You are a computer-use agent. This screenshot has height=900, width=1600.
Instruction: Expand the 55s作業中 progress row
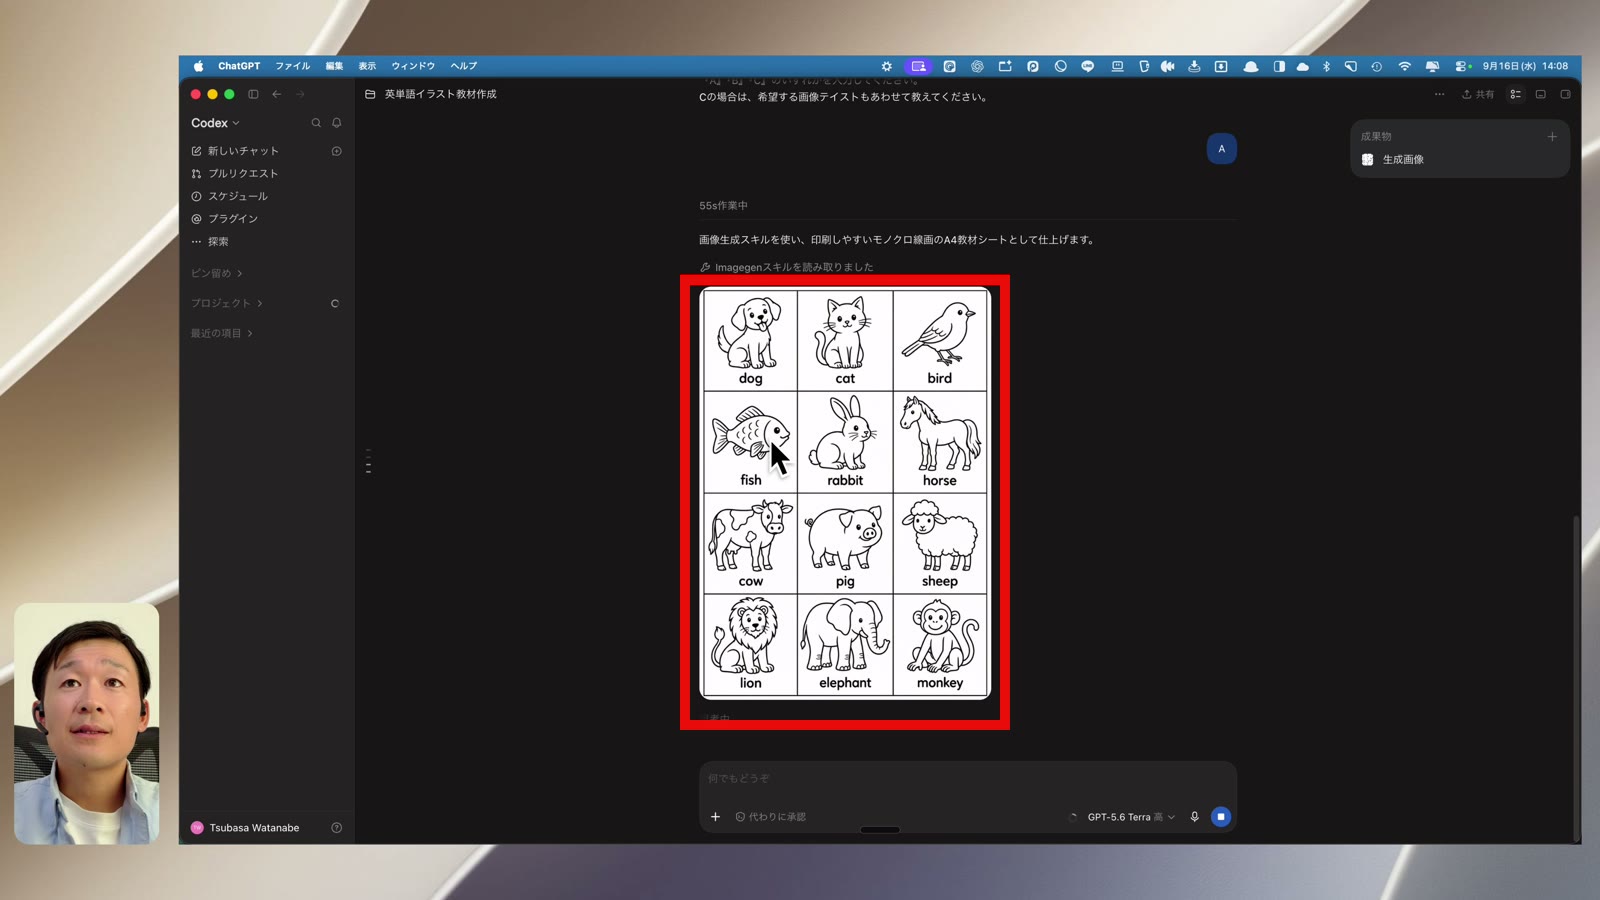point(723,206)
